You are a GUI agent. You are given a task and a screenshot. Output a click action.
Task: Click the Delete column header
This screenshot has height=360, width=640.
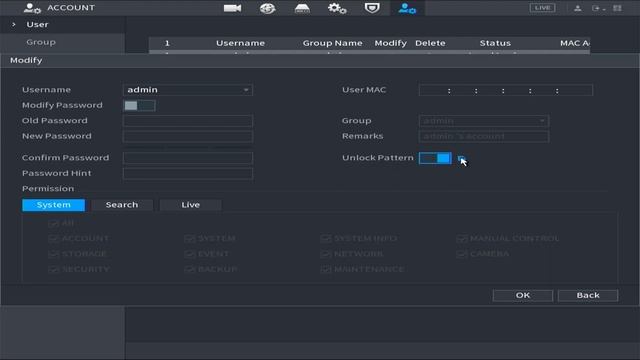430,43
